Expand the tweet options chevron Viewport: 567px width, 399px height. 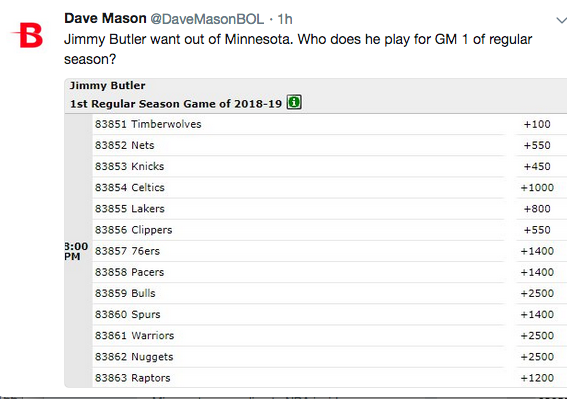(562, 20)
